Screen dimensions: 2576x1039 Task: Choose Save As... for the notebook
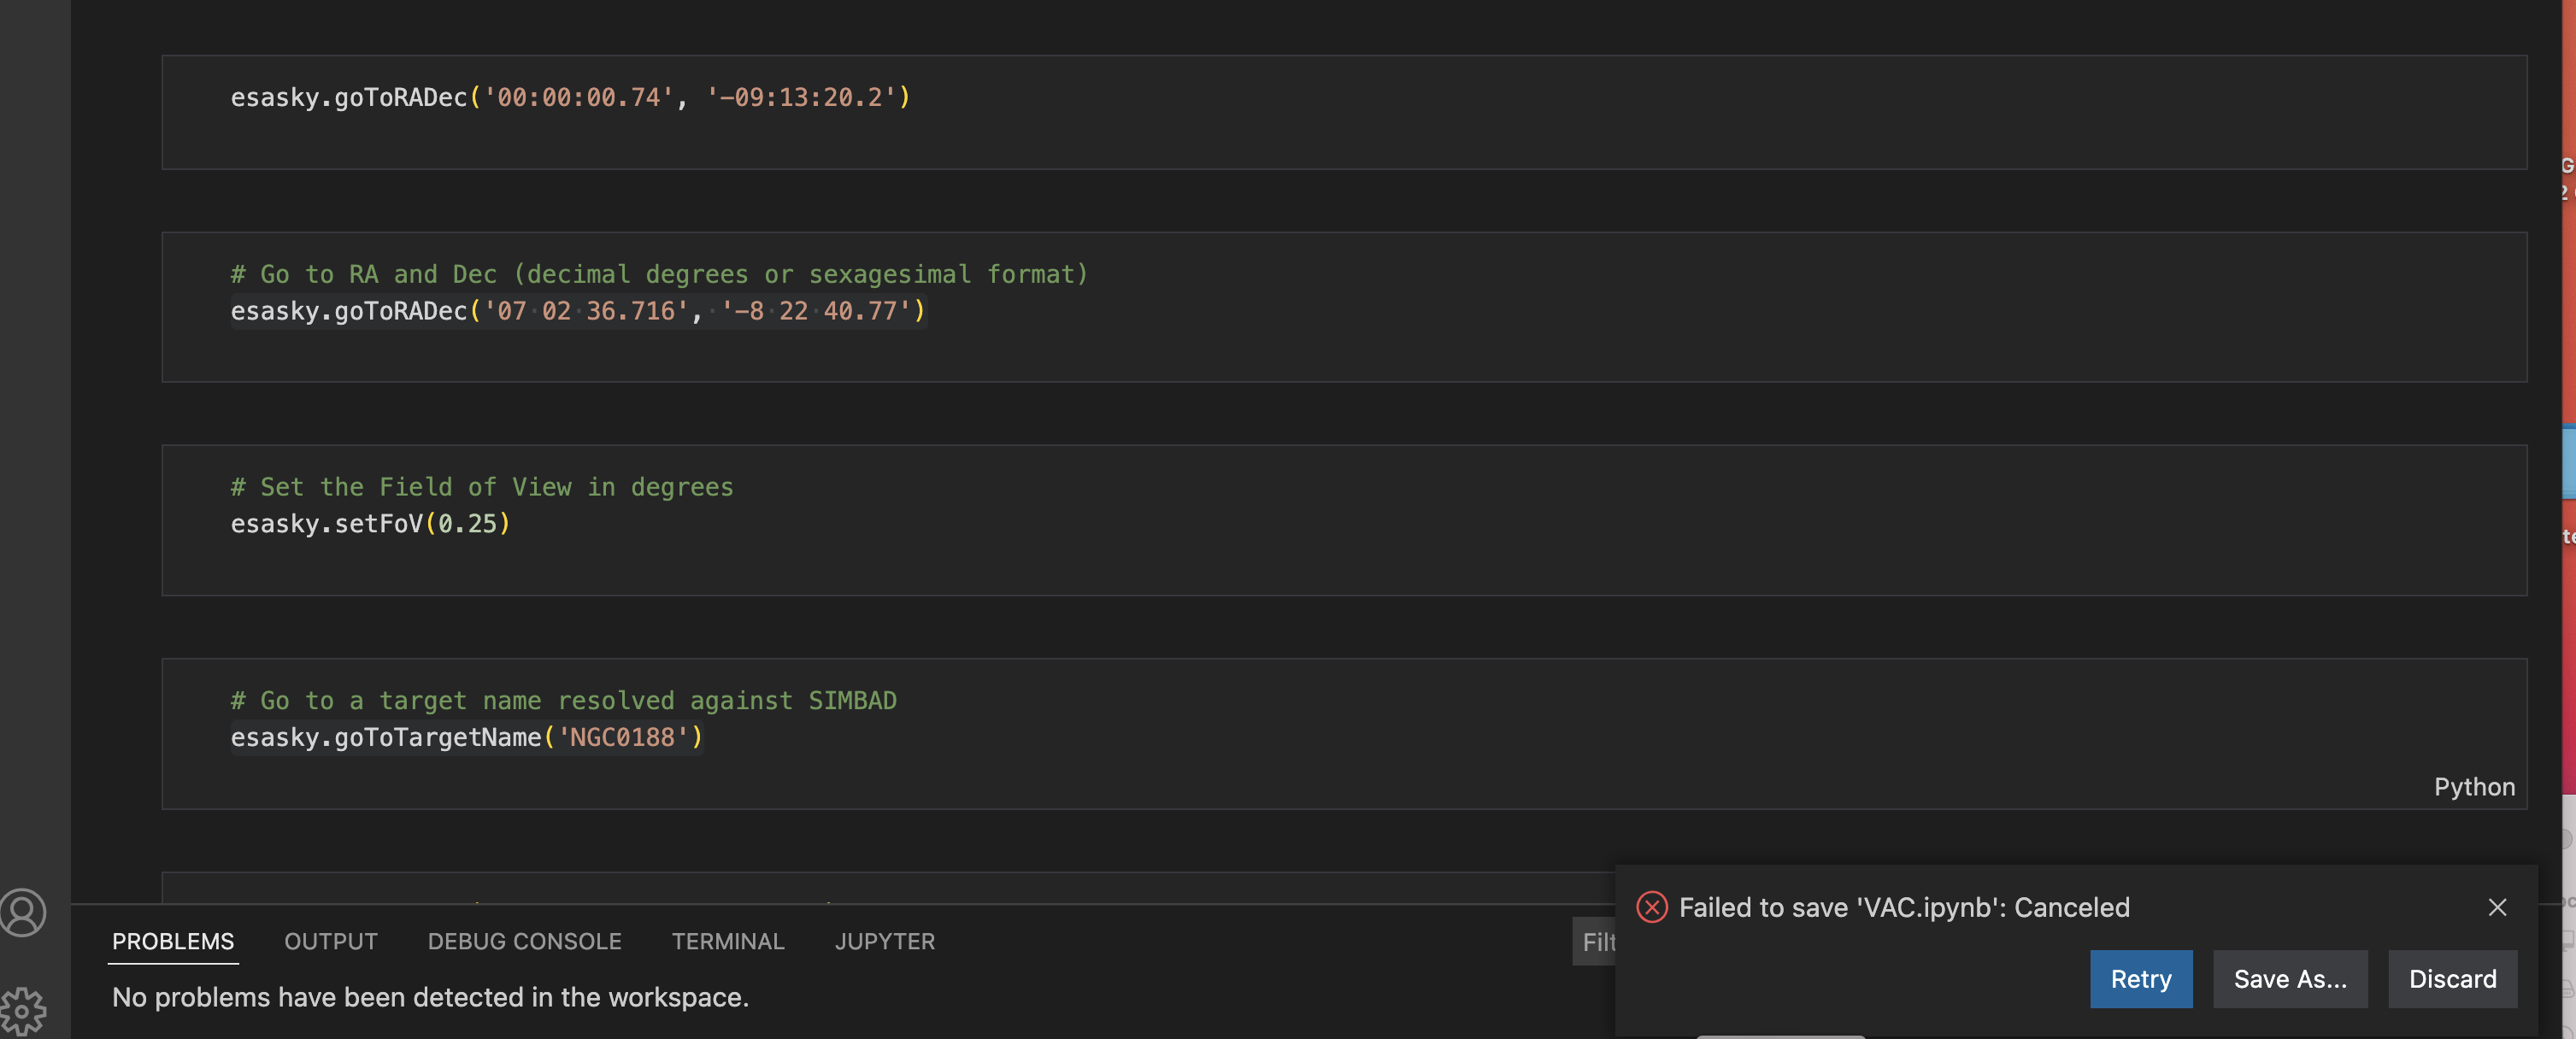tap(2290, 979)
